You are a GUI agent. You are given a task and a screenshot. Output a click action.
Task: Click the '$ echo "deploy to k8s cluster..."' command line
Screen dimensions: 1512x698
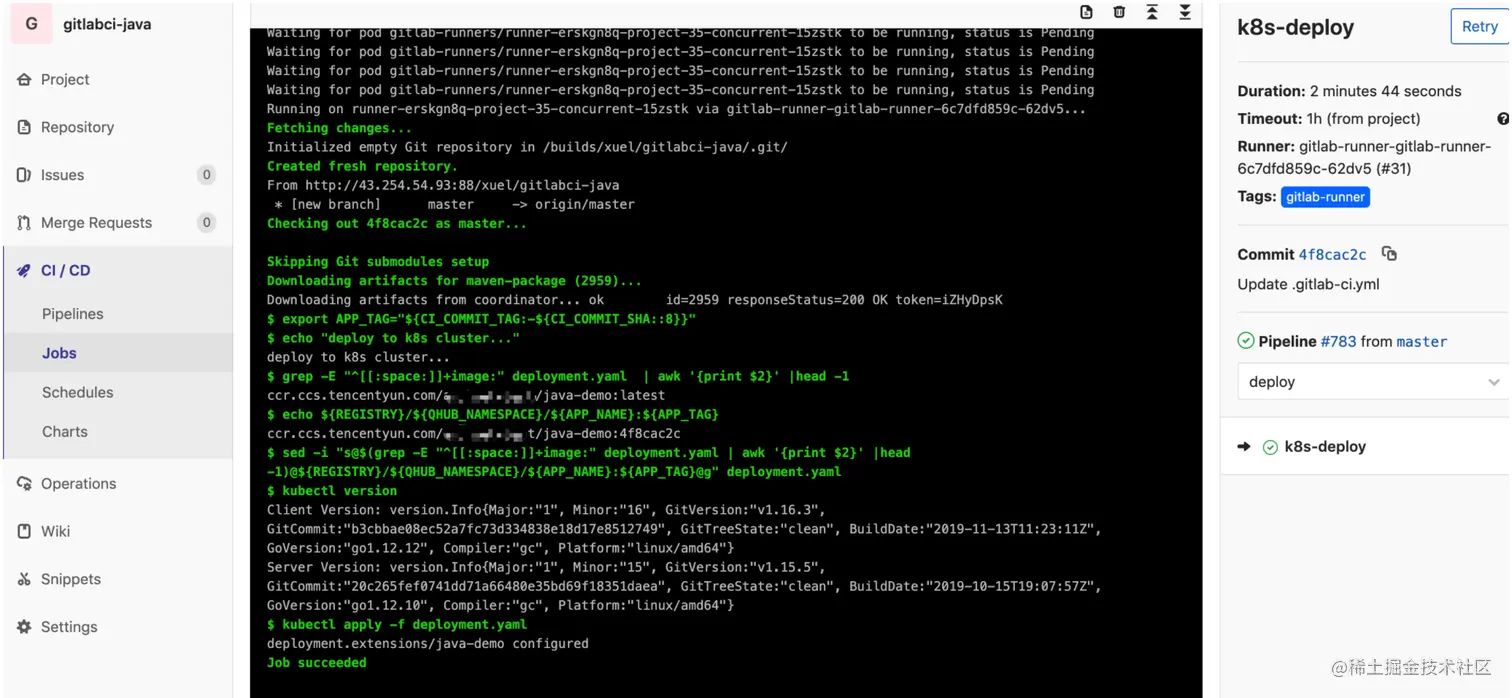(x=393, y=338)
